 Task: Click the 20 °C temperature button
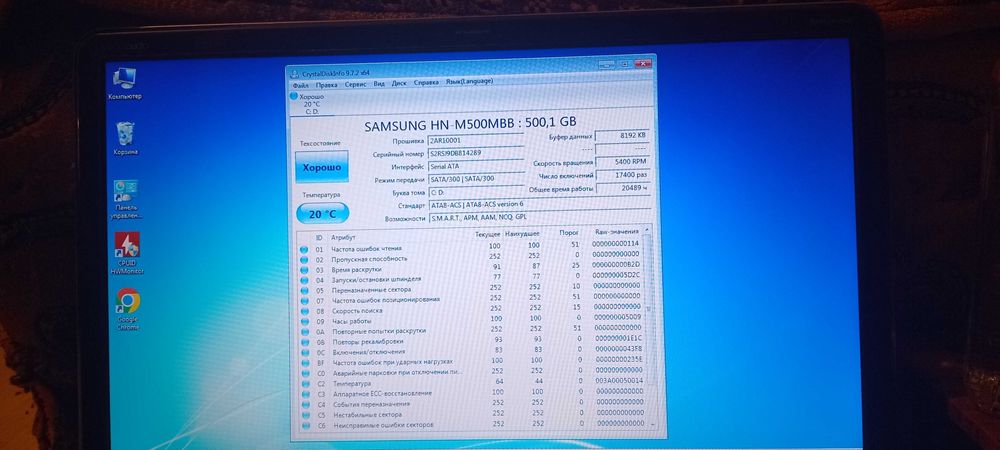pos(322,214)
